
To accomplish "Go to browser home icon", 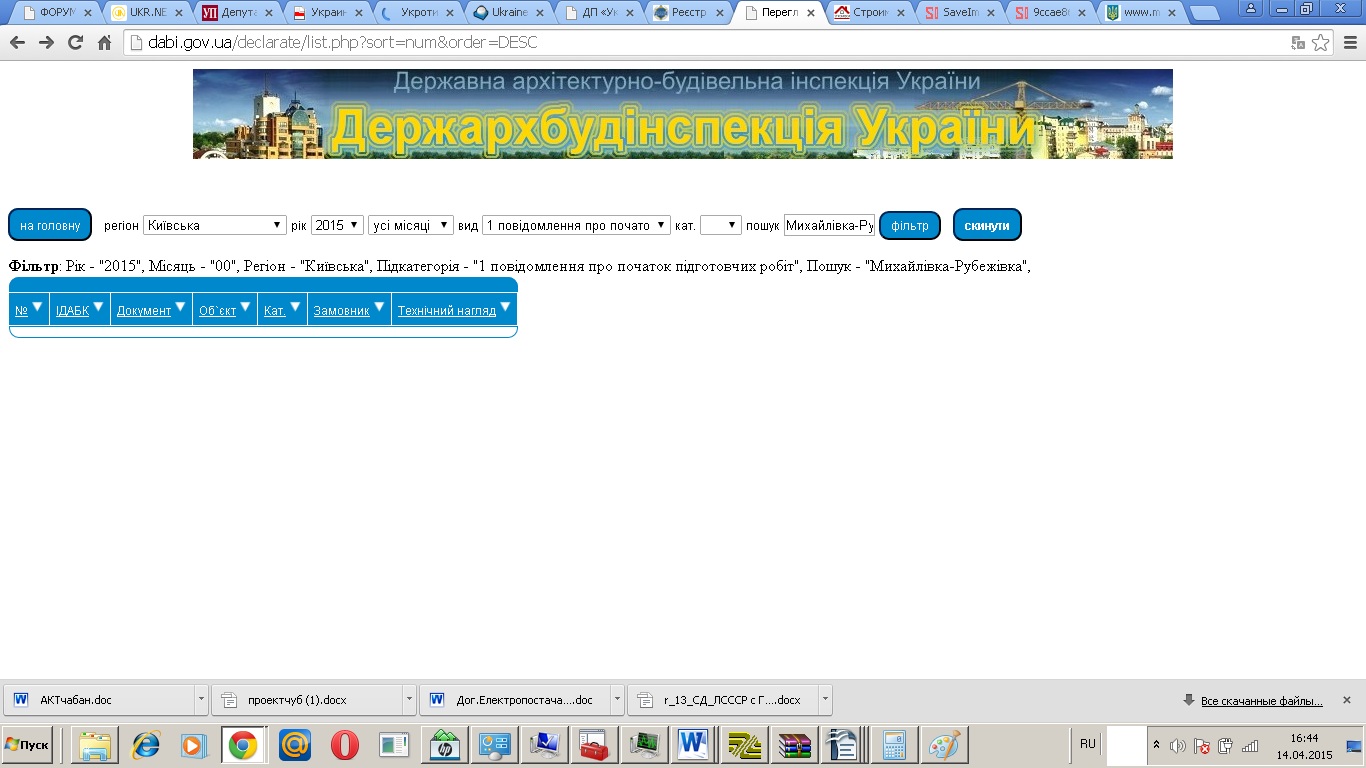I will [104, 43].
